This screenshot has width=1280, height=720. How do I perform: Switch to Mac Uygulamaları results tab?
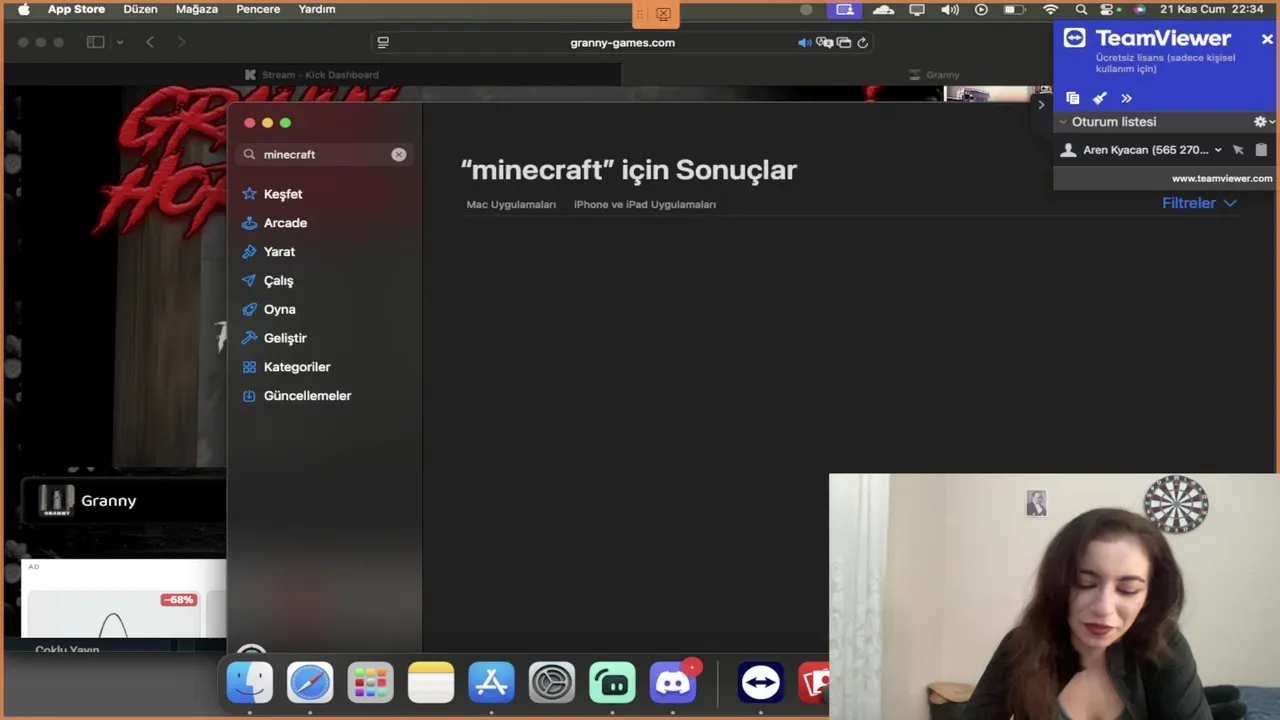(x=511, y=204)
